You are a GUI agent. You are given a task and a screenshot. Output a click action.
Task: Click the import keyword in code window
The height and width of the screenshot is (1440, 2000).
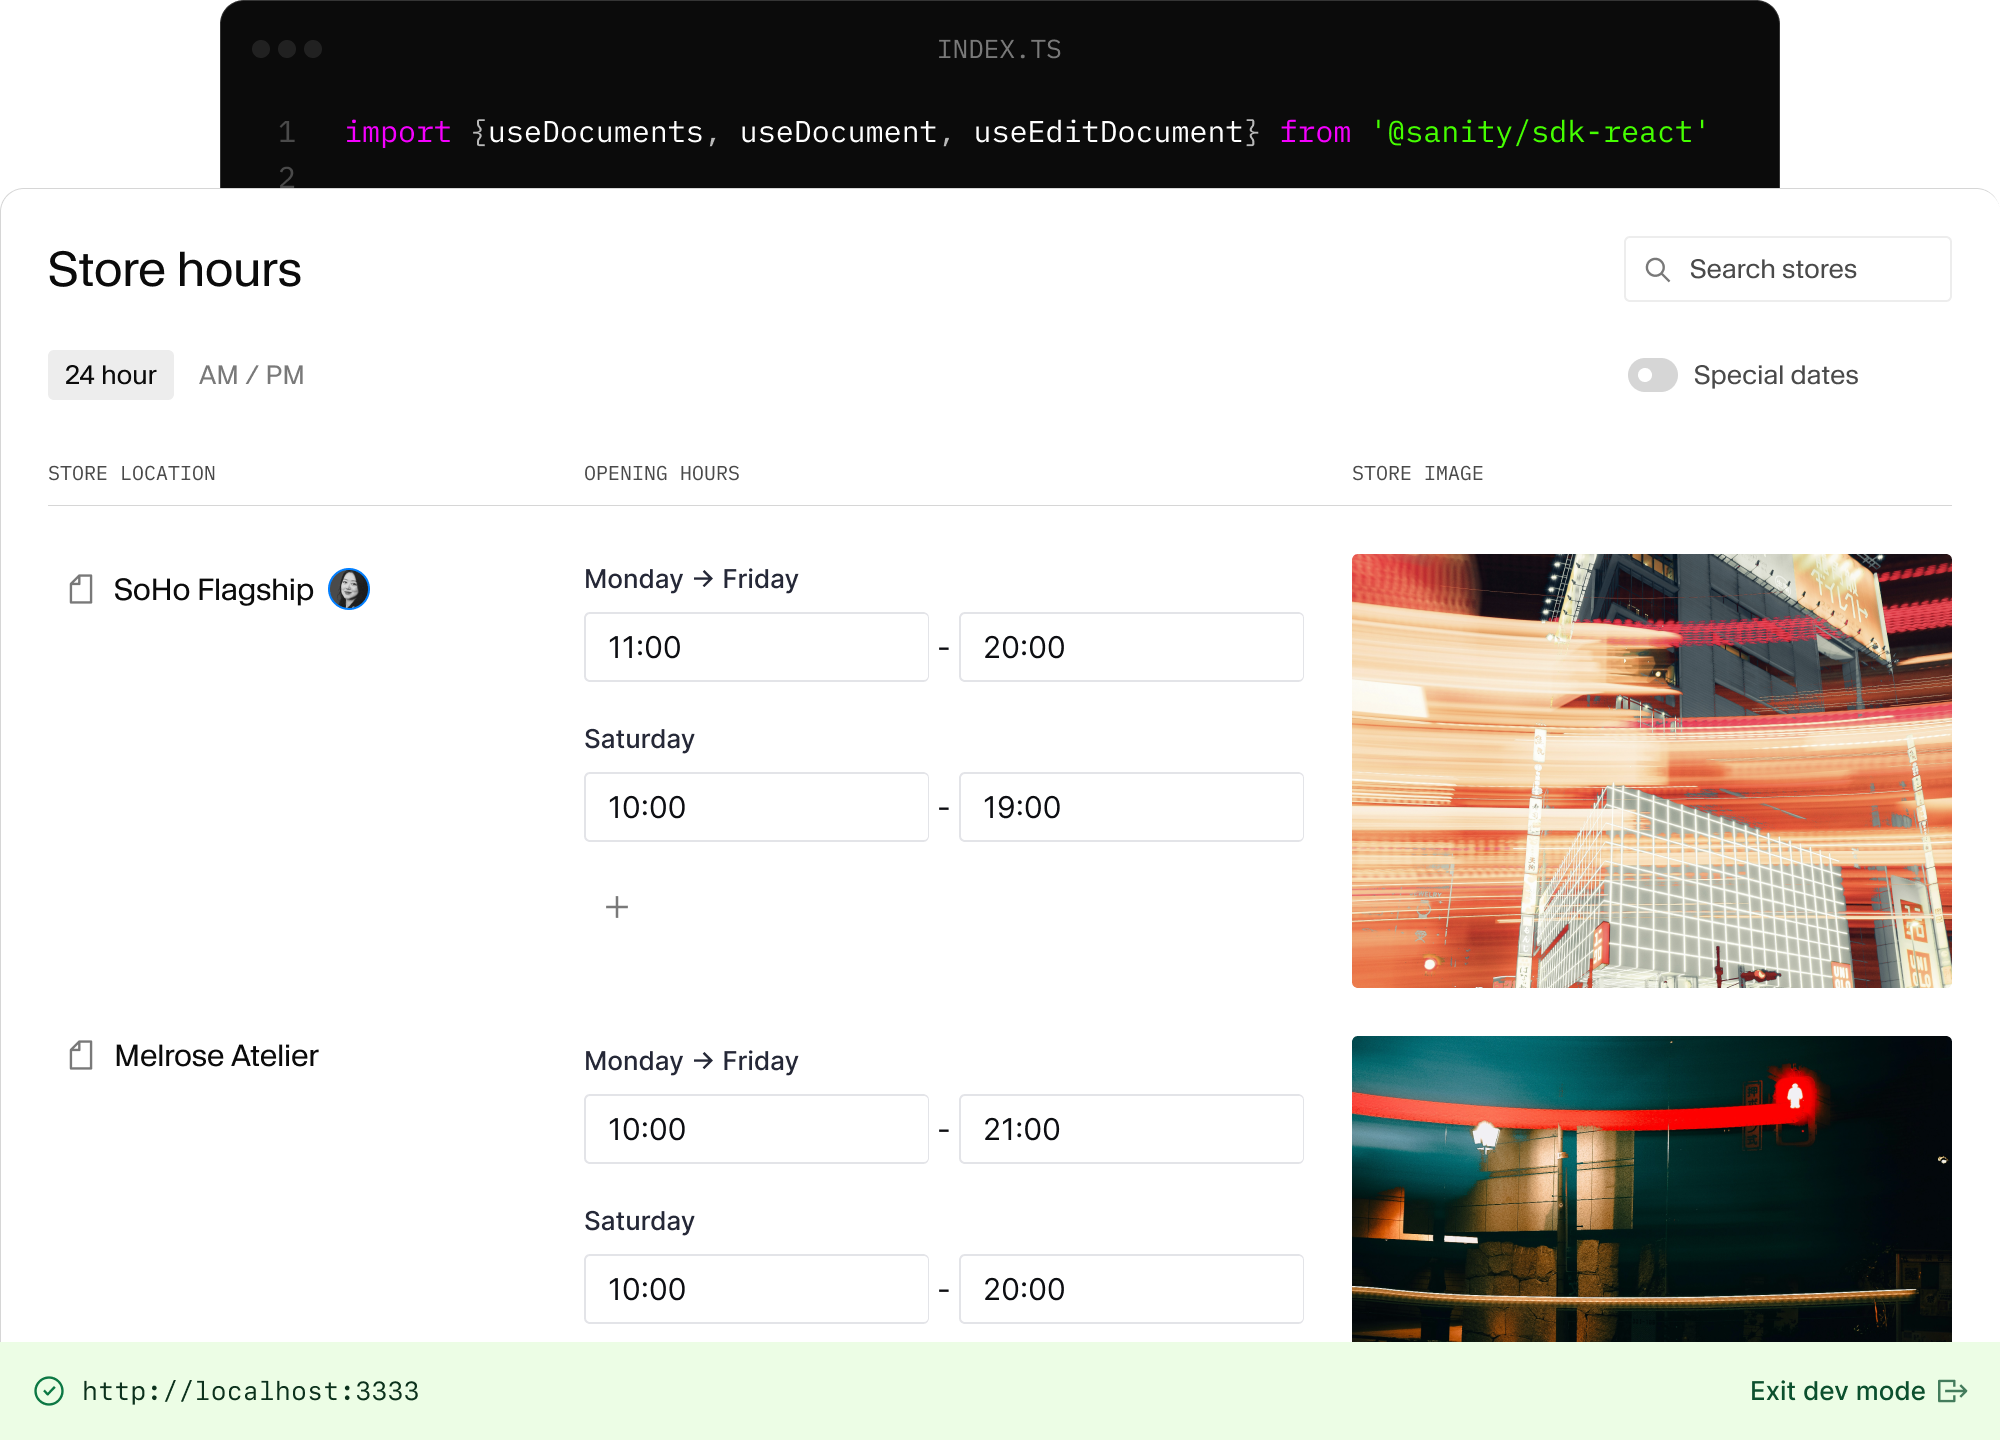click(398, 132)
